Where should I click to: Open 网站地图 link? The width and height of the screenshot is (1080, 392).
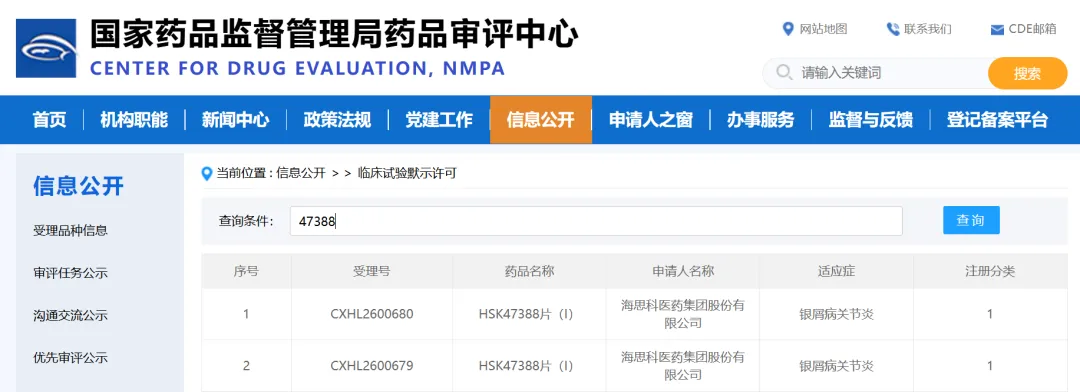click(x=823, y=29)
